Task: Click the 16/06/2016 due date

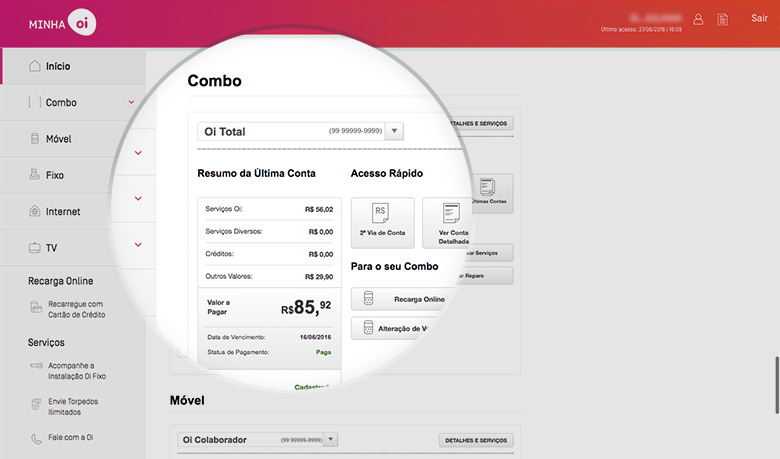Action: point(315,337)
